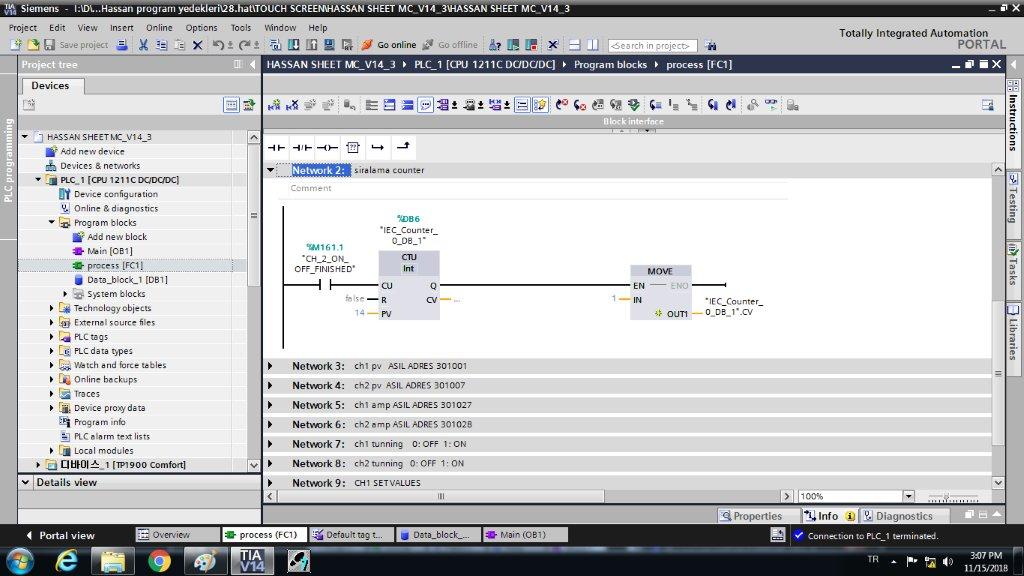Screen dimensions: 1024x576
Task: Collapse Network 2 siralama counter
Action: tap(270, 170)
